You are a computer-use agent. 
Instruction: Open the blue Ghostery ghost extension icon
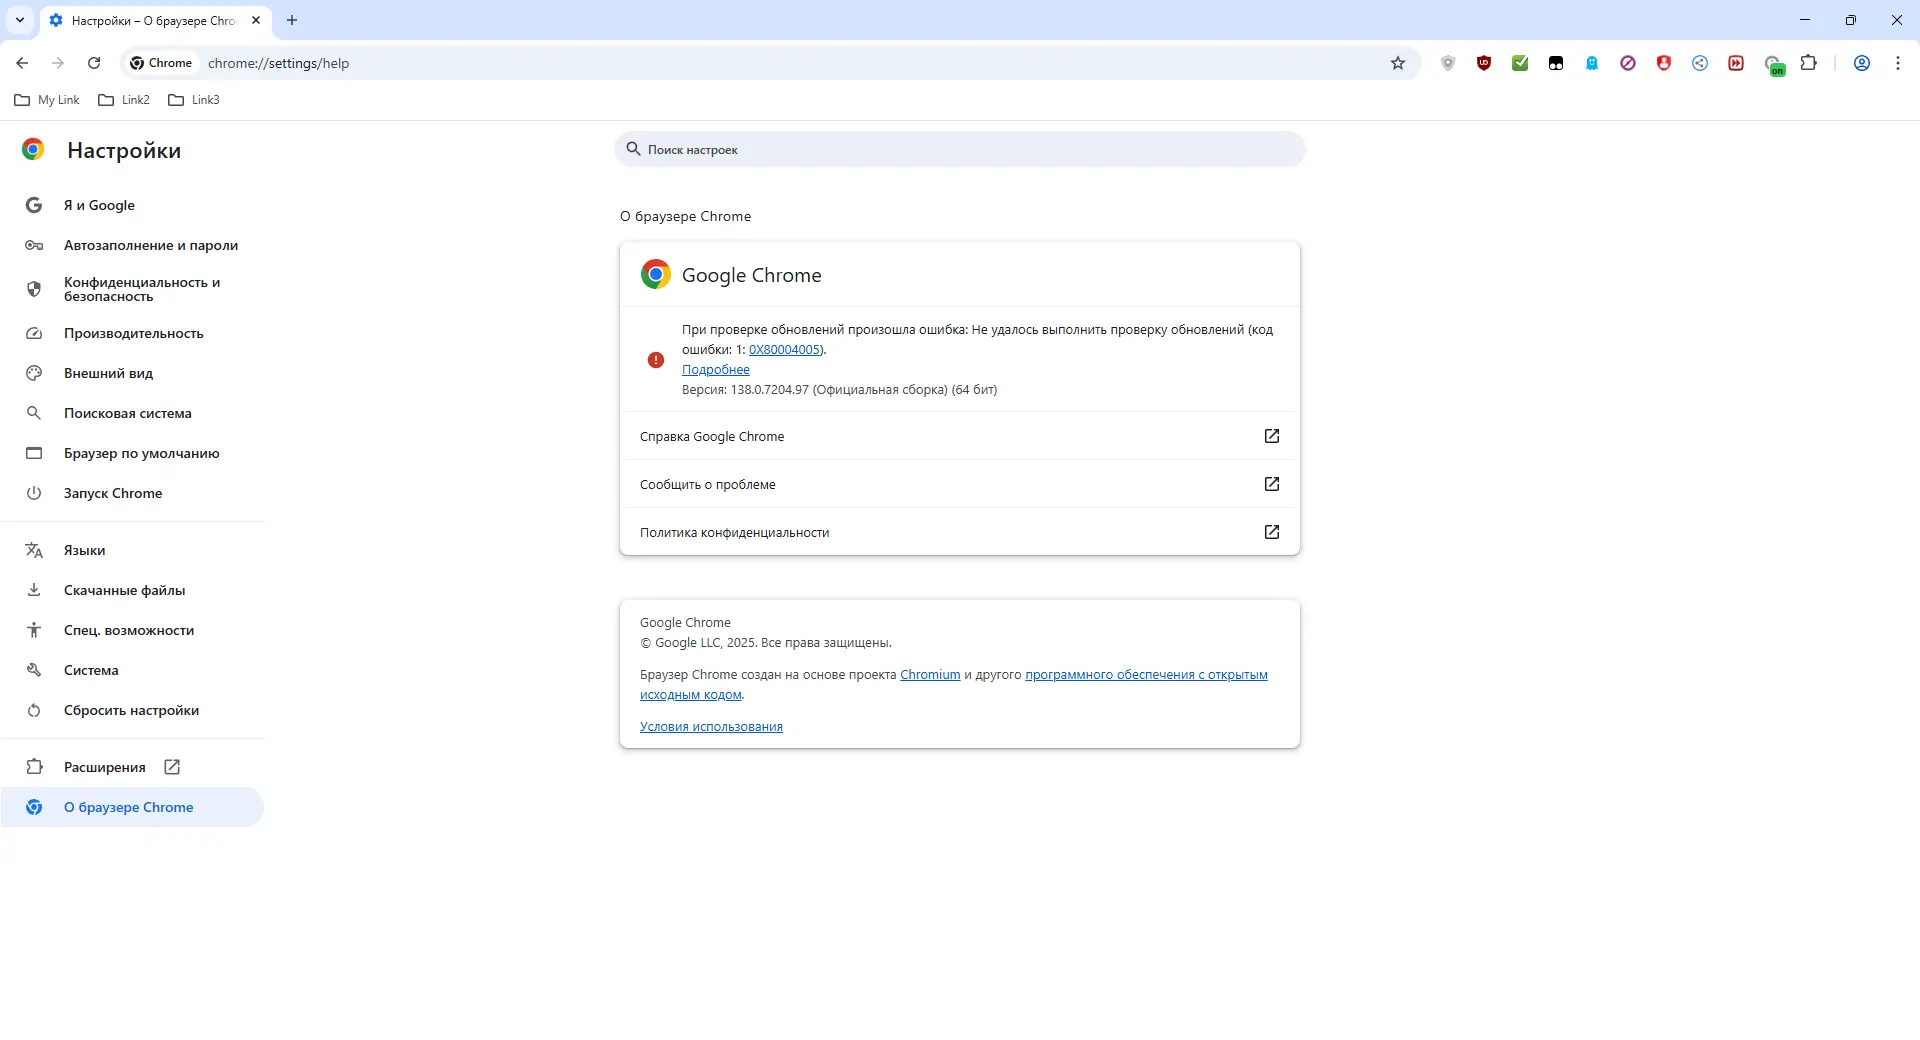pos(1592,63)
